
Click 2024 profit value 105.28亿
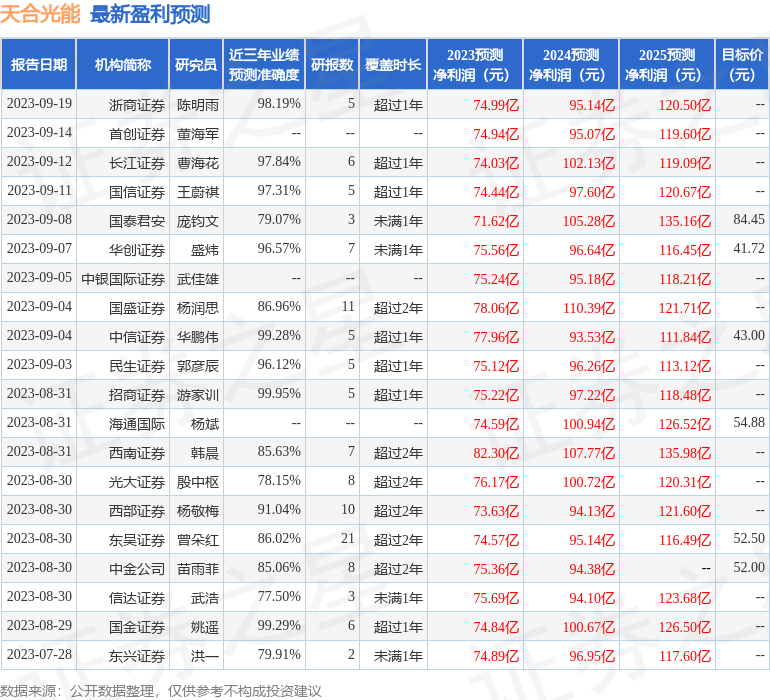click(589, 221)
